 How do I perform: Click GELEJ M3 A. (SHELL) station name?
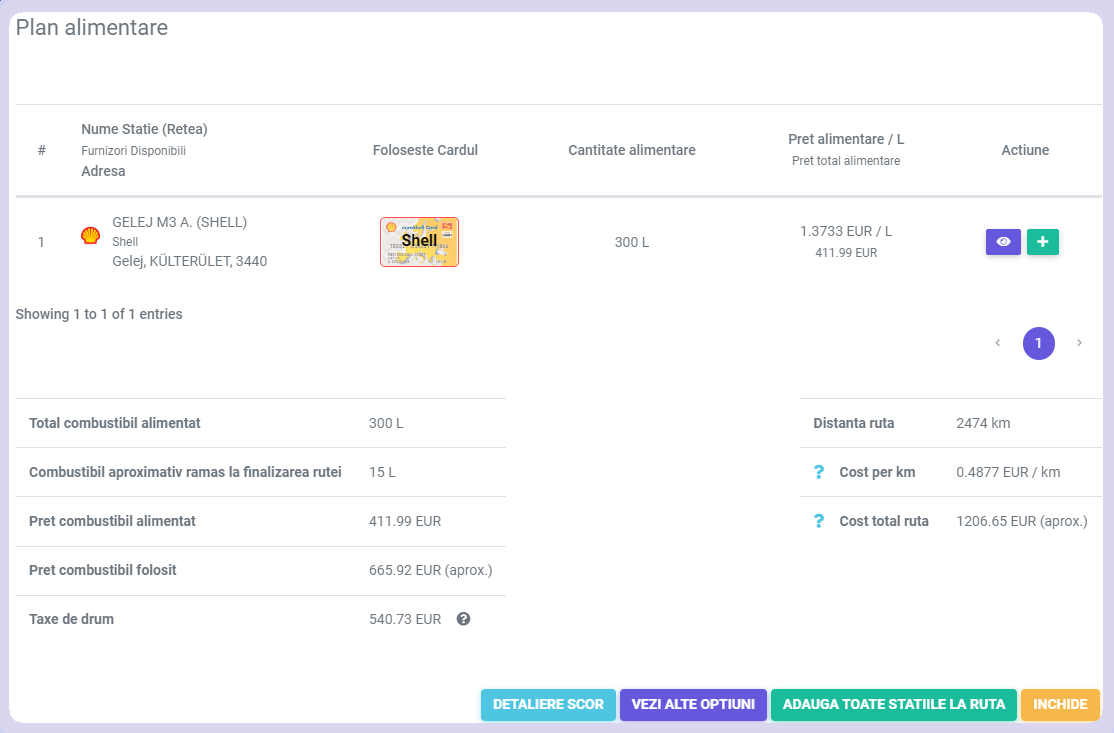coord(179,222)
